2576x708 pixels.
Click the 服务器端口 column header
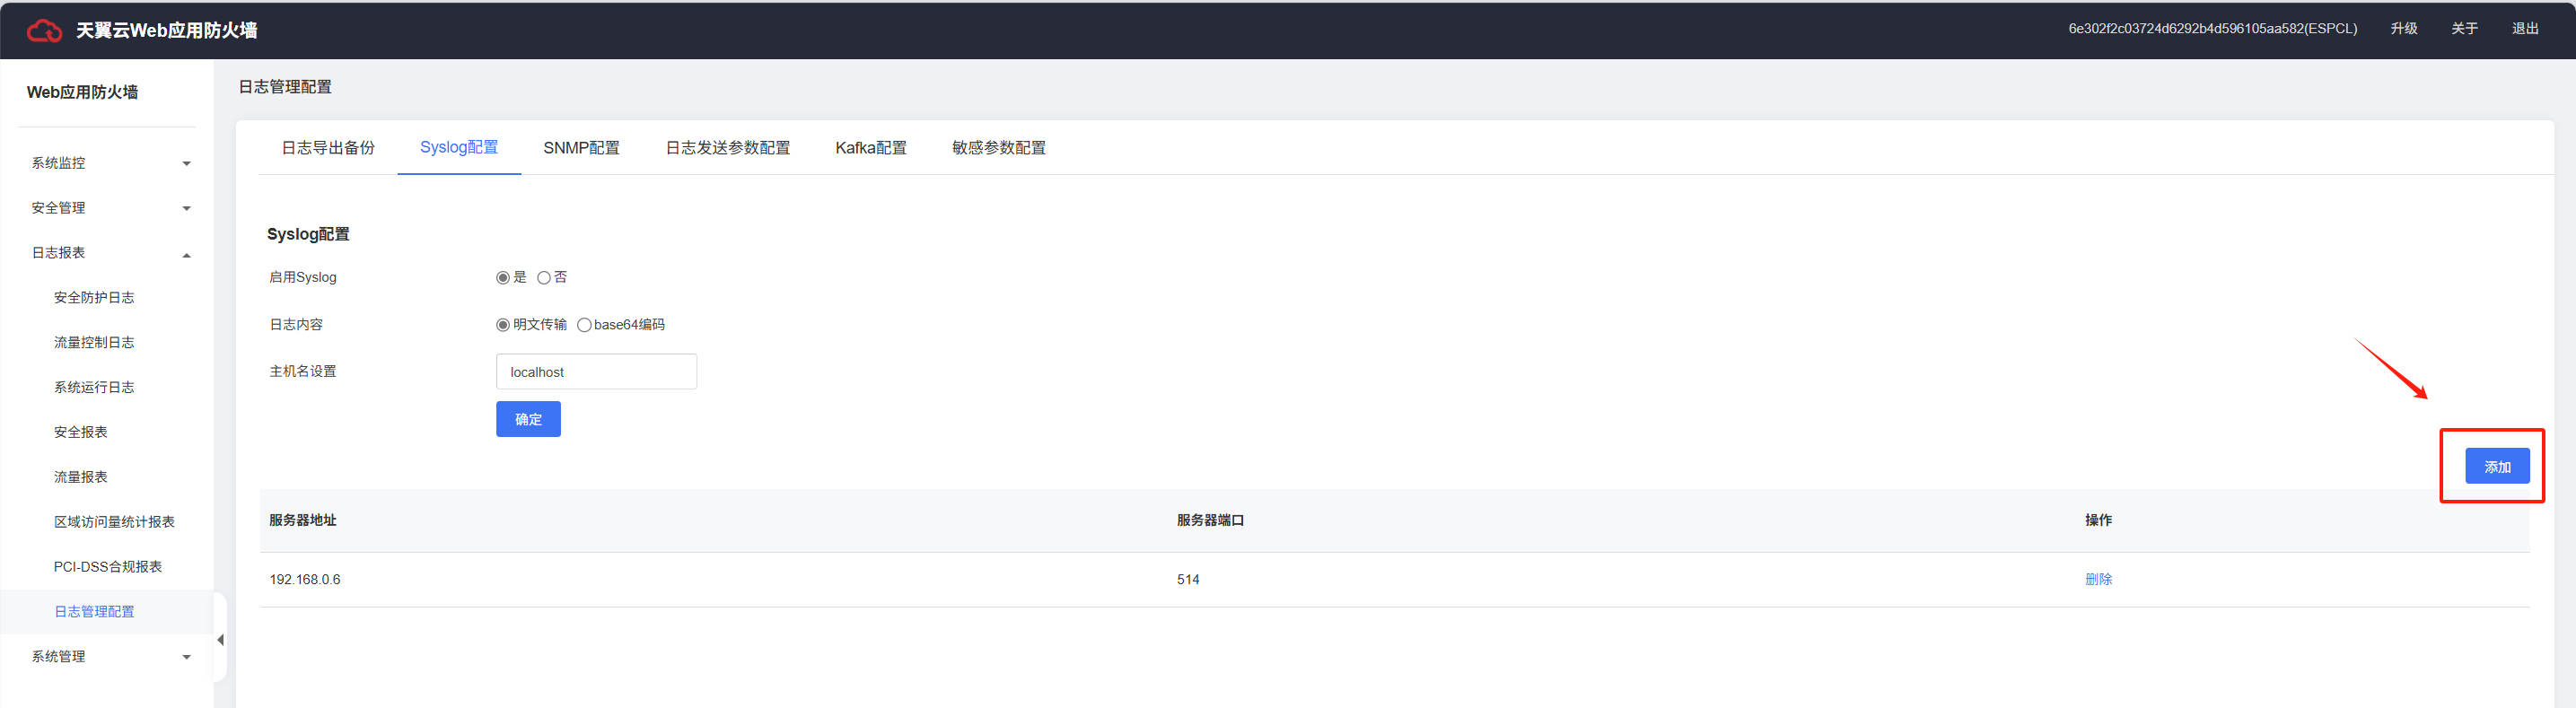pyautogui.click(x=1210, y=521)
